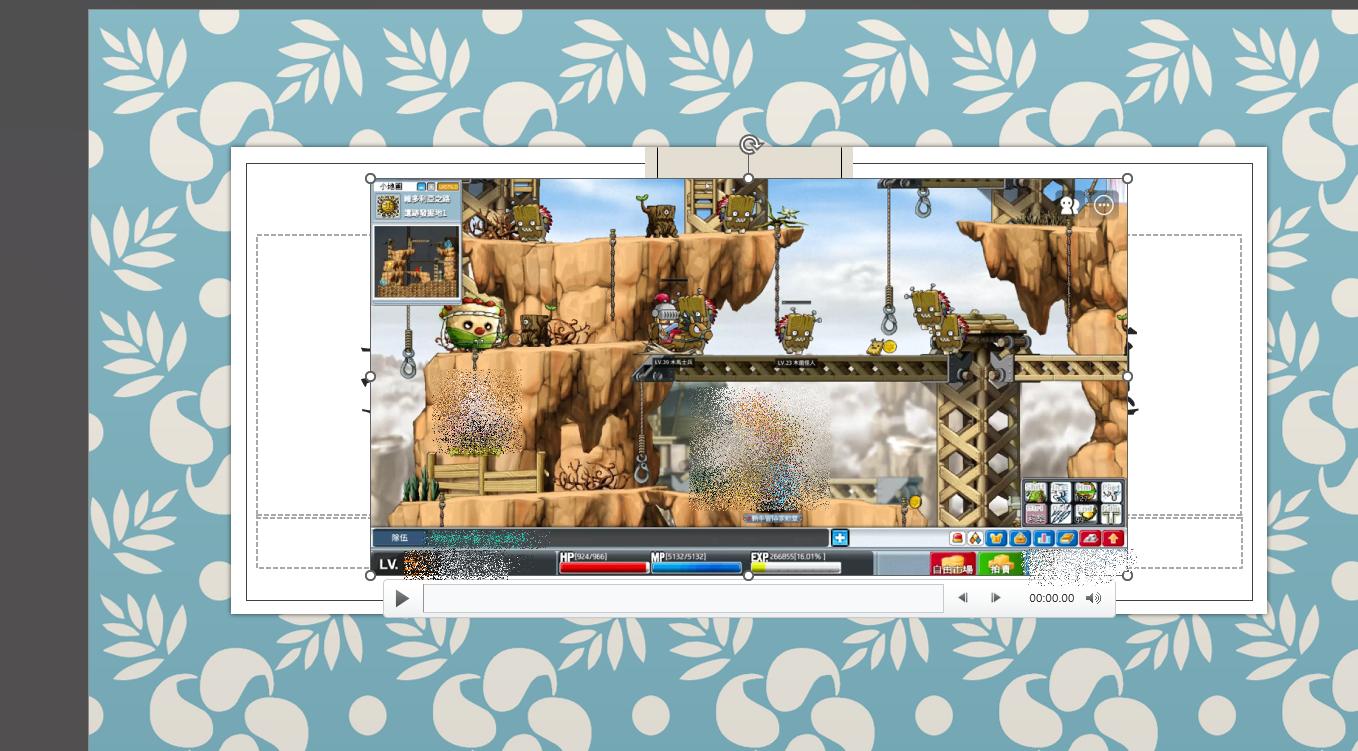Click the yellow book icon in the game menu
Viewport: 1358px width, 751px height.
pos(1067,538)
